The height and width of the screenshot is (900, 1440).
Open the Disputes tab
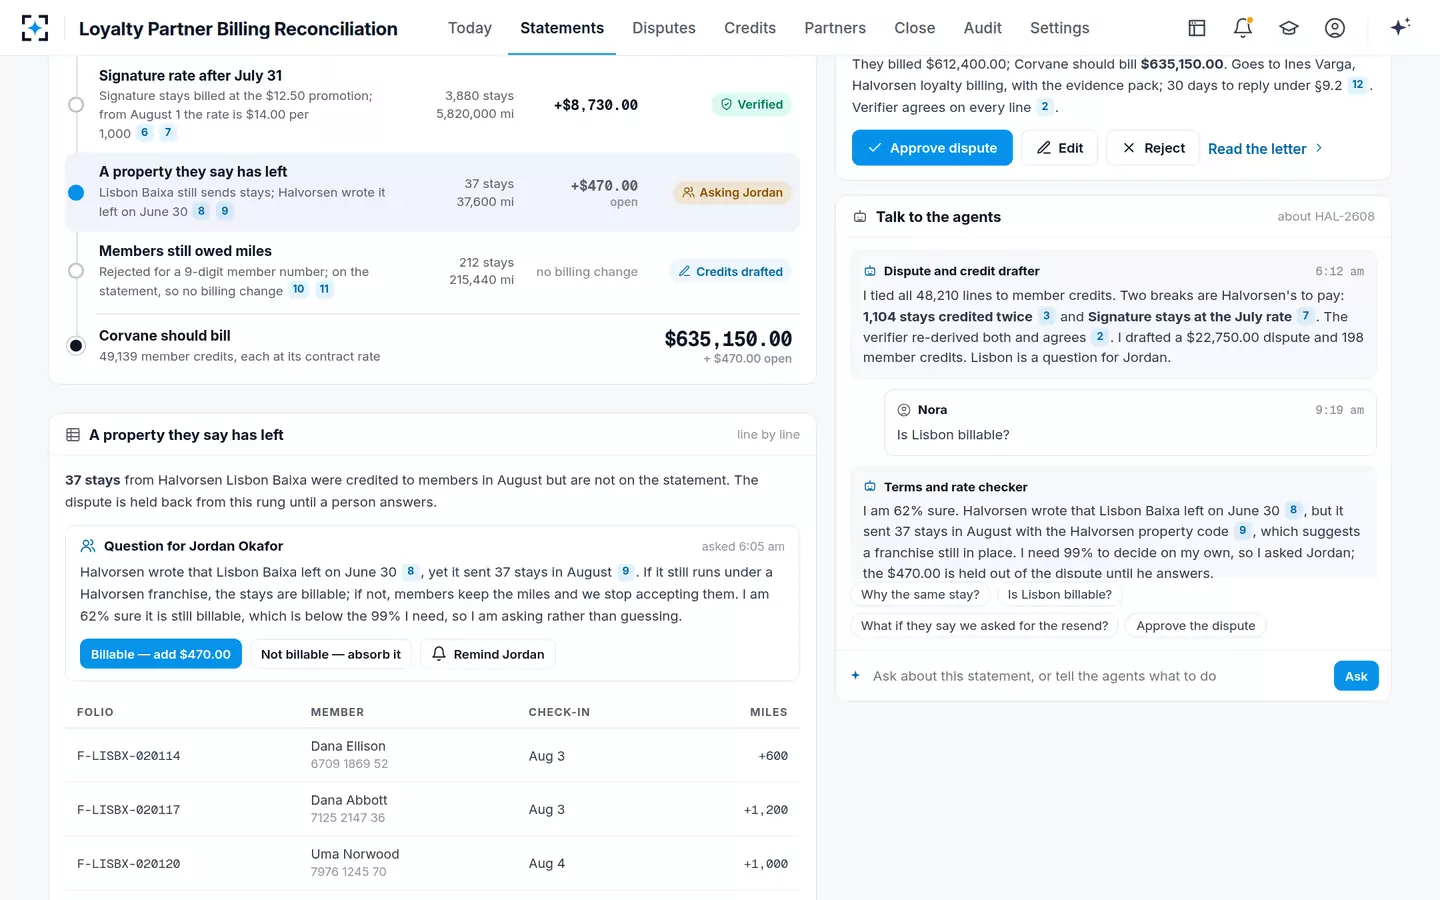(664, 28)
